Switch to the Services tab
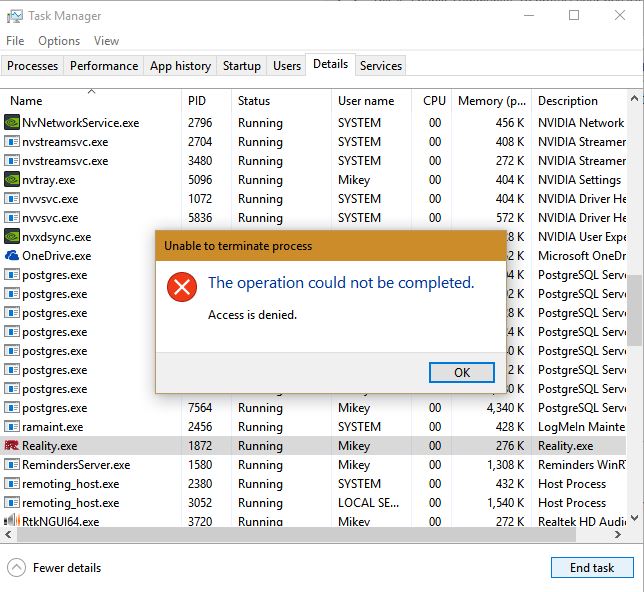This screenshot has width=644, height=592. click(x=381, y=66)
